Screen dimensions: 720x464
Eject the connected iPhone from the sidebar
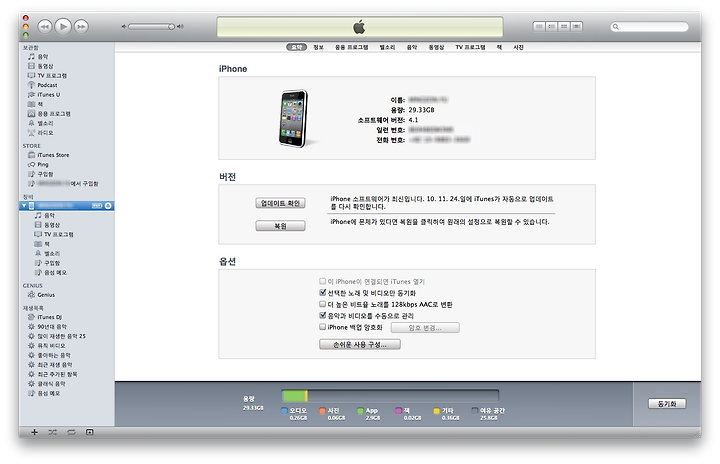(x=108, y=206)
